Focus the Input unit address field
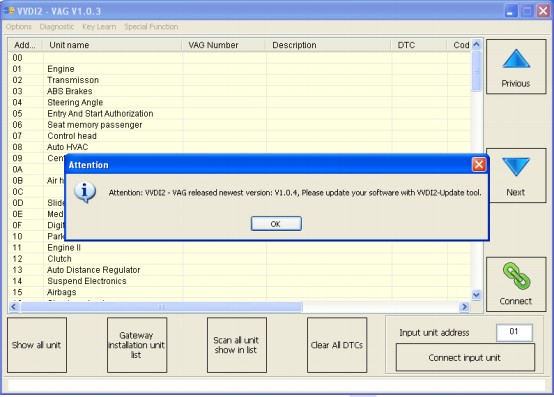554x397 pixels. pyautogui.click(x=514, y=332)
